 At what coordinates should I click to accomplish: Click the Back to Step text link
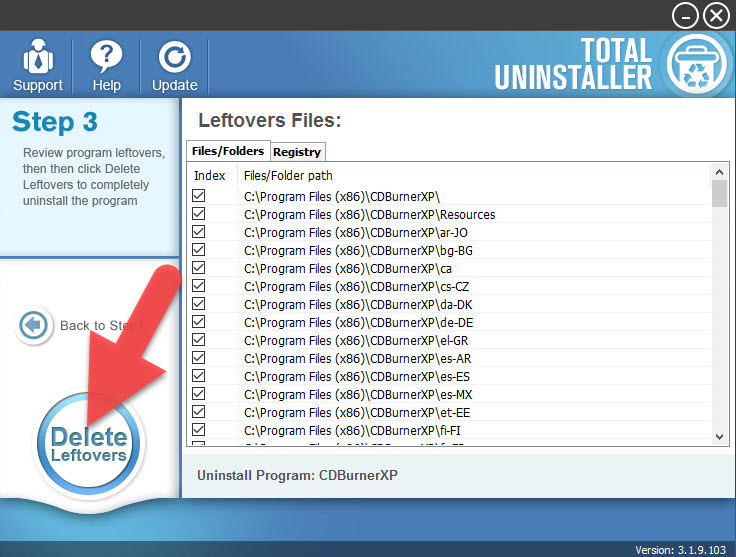[x=101, y=325]
